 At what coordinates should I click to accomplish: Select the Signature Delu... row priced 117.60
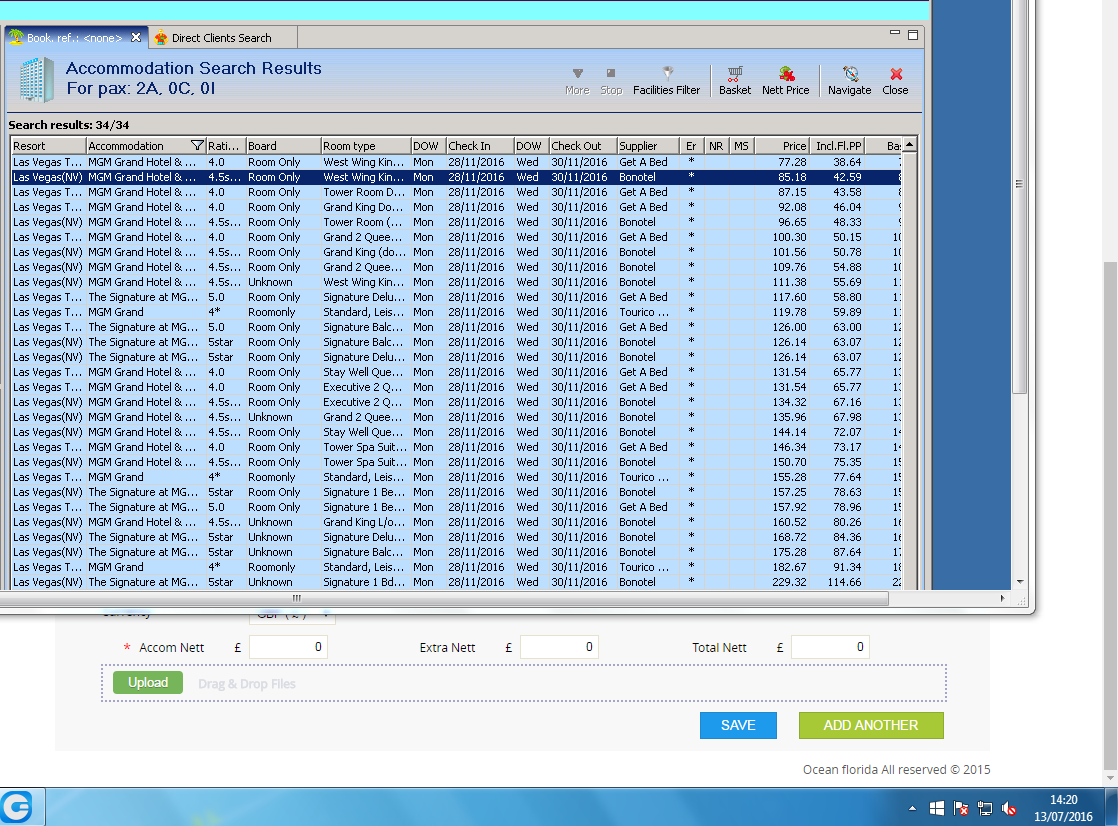[456, 297]
